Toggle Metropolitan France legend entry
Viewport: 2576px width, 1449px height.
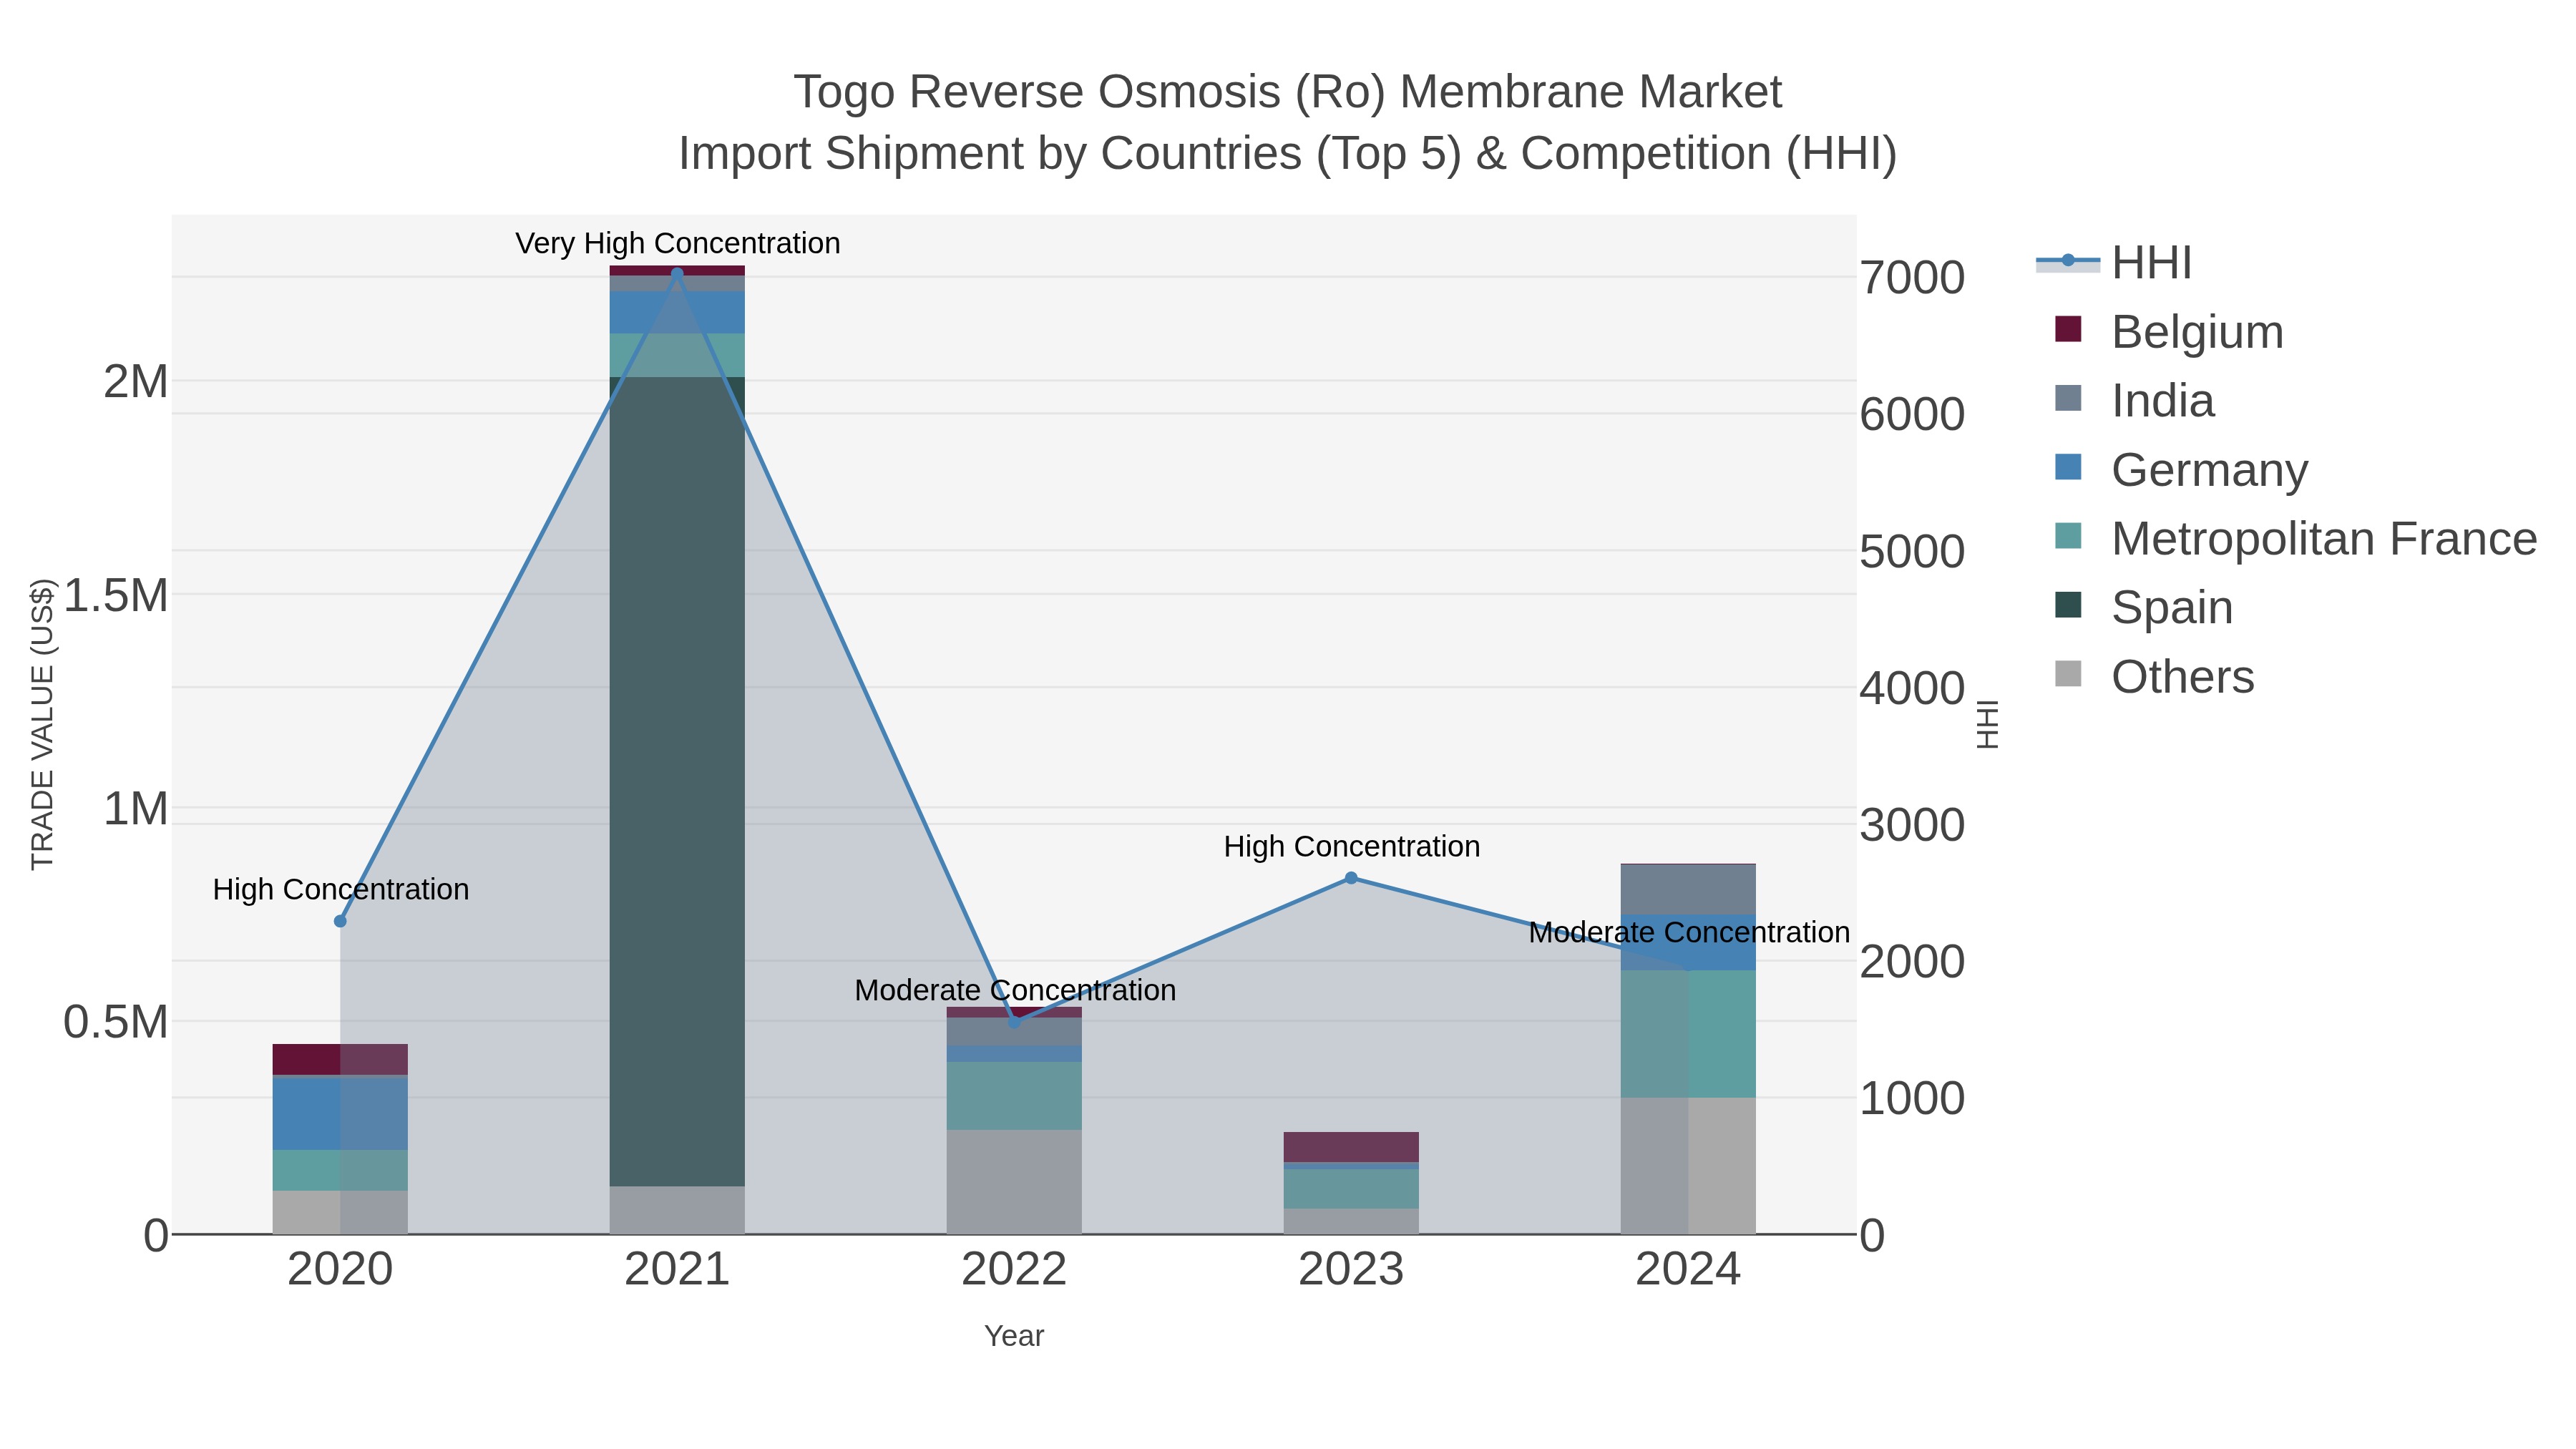pos(2295,539)
